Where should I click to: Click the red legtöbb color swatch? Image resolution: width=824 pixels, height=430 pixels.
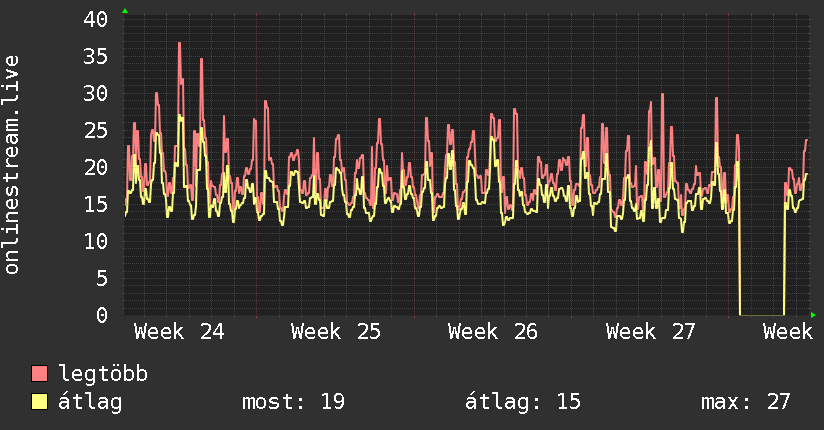(39, 373)
